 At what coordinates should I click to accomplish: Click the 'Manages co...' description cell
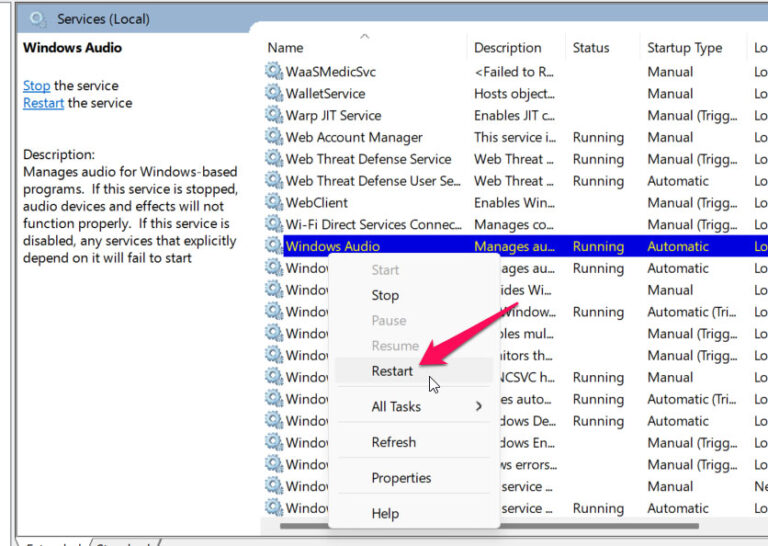514,225
